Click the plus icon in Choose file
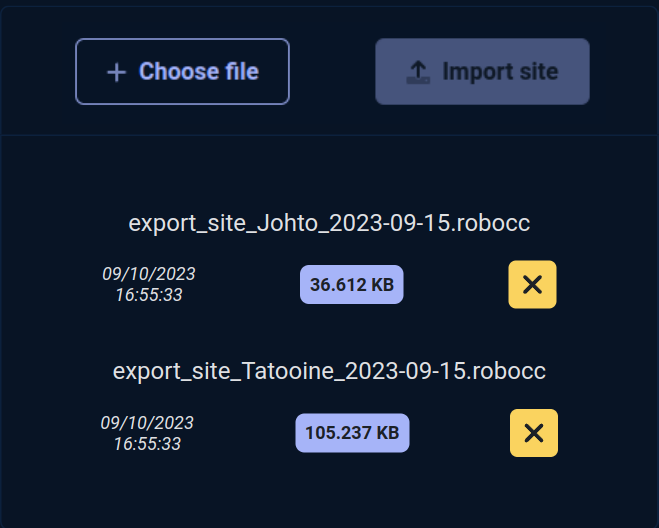This screenshot has width=659, height=528. pos(116,72)
